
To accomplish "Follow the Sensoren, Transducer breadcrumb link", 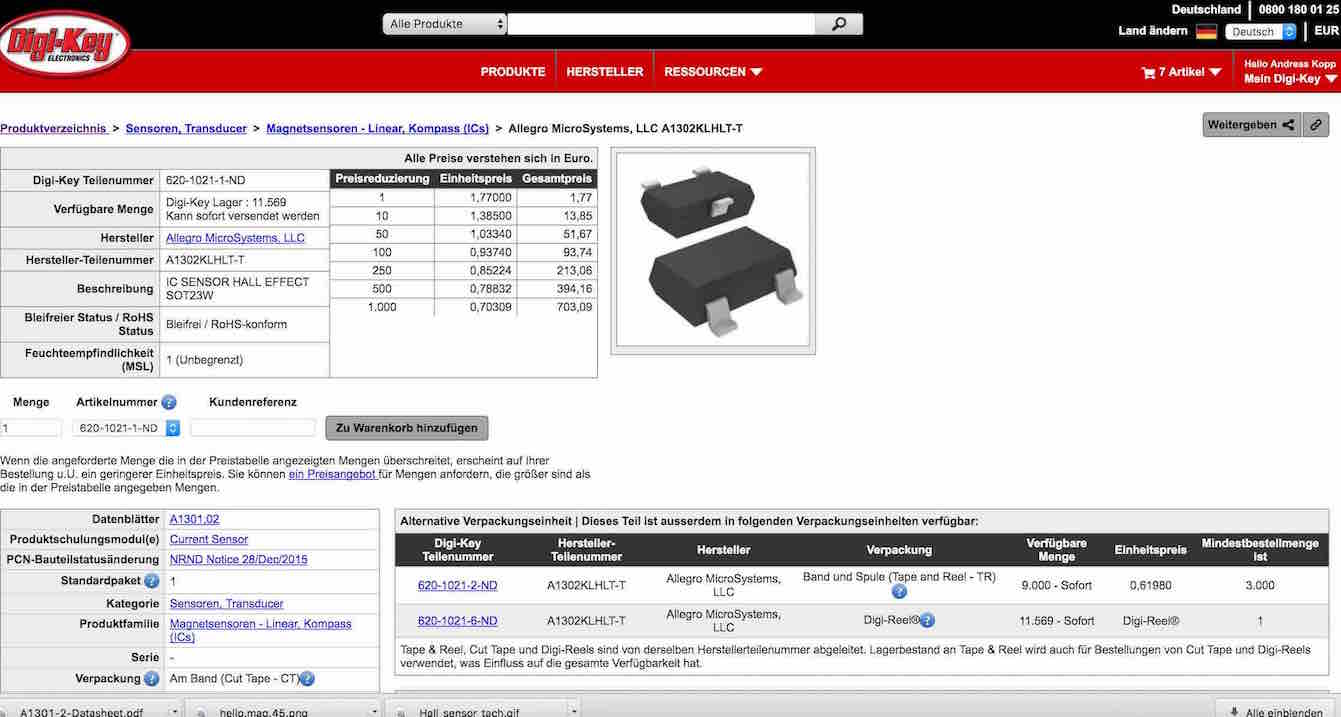I will pos(186,128).
